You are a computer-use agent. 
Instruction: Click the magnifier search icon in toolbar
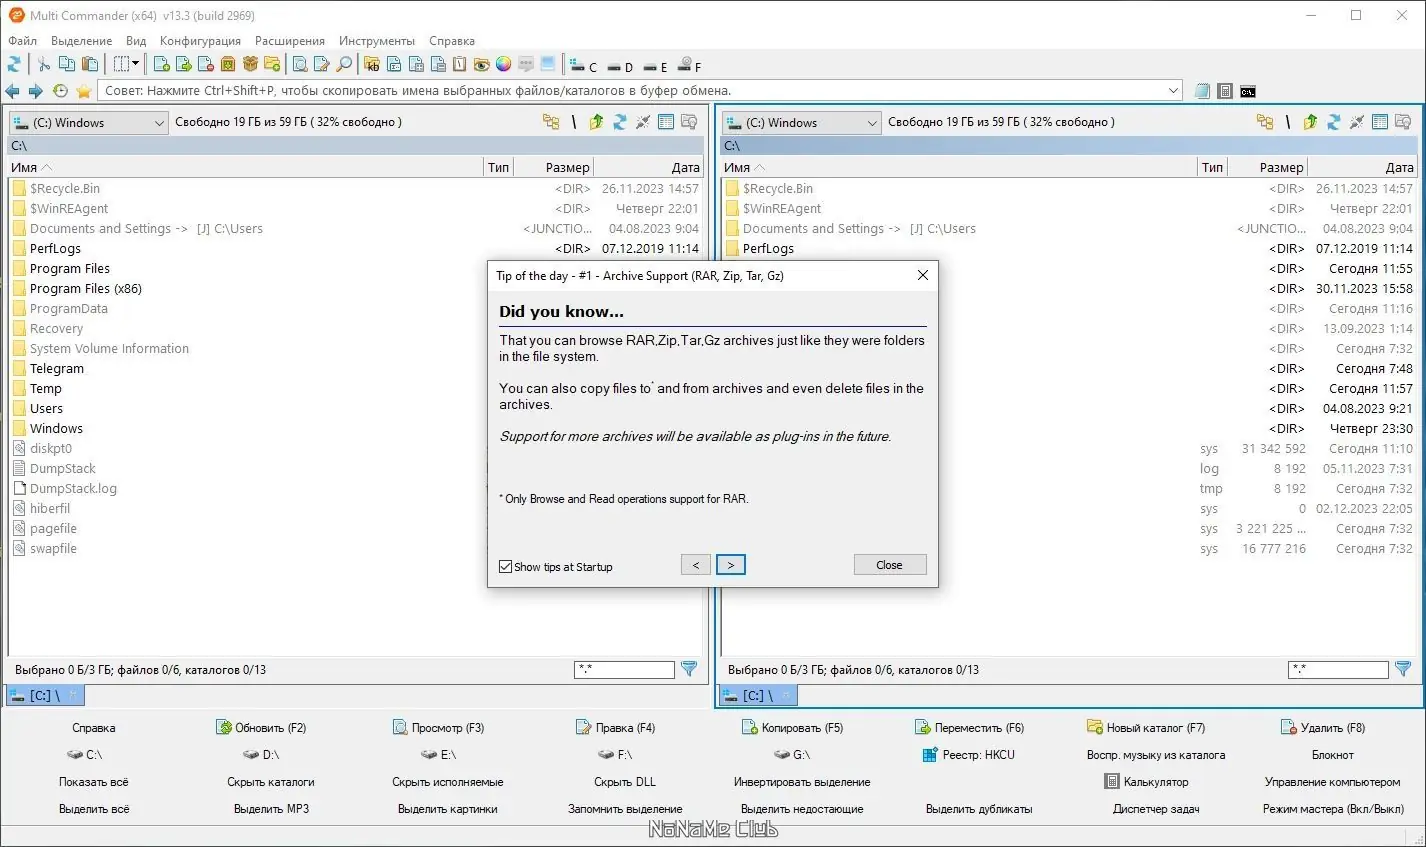point(344,65)
